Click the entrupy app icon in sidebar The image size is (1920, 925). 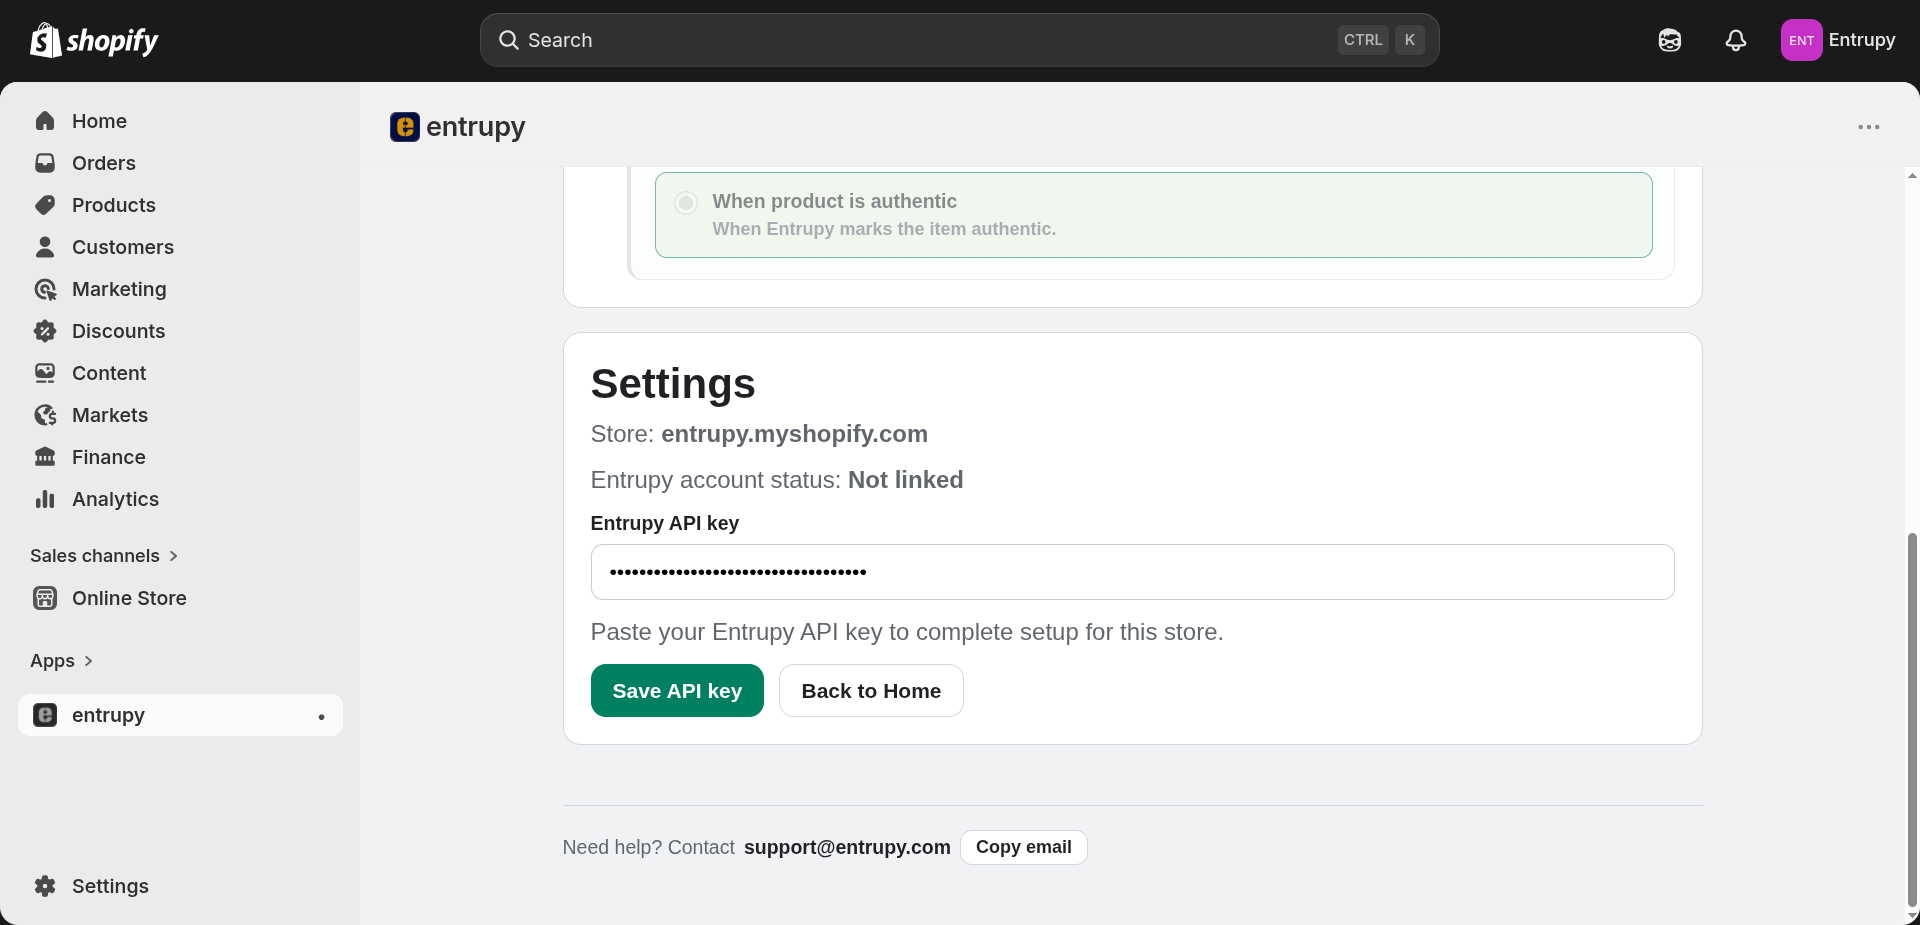pyautogui.click(x=45, y=715)
